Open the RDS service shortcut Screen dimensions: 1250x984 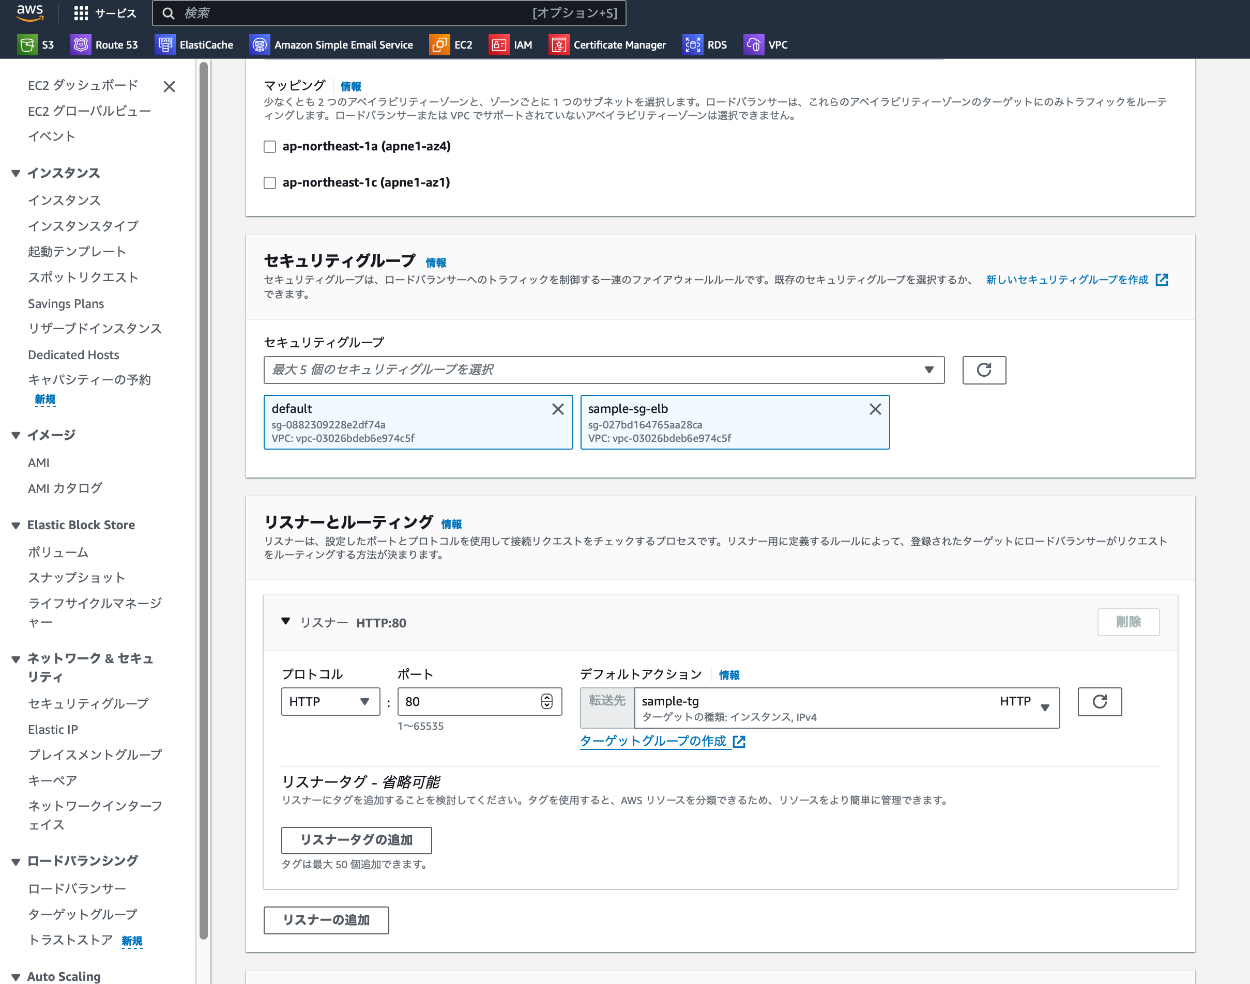(x=693, y=45)
